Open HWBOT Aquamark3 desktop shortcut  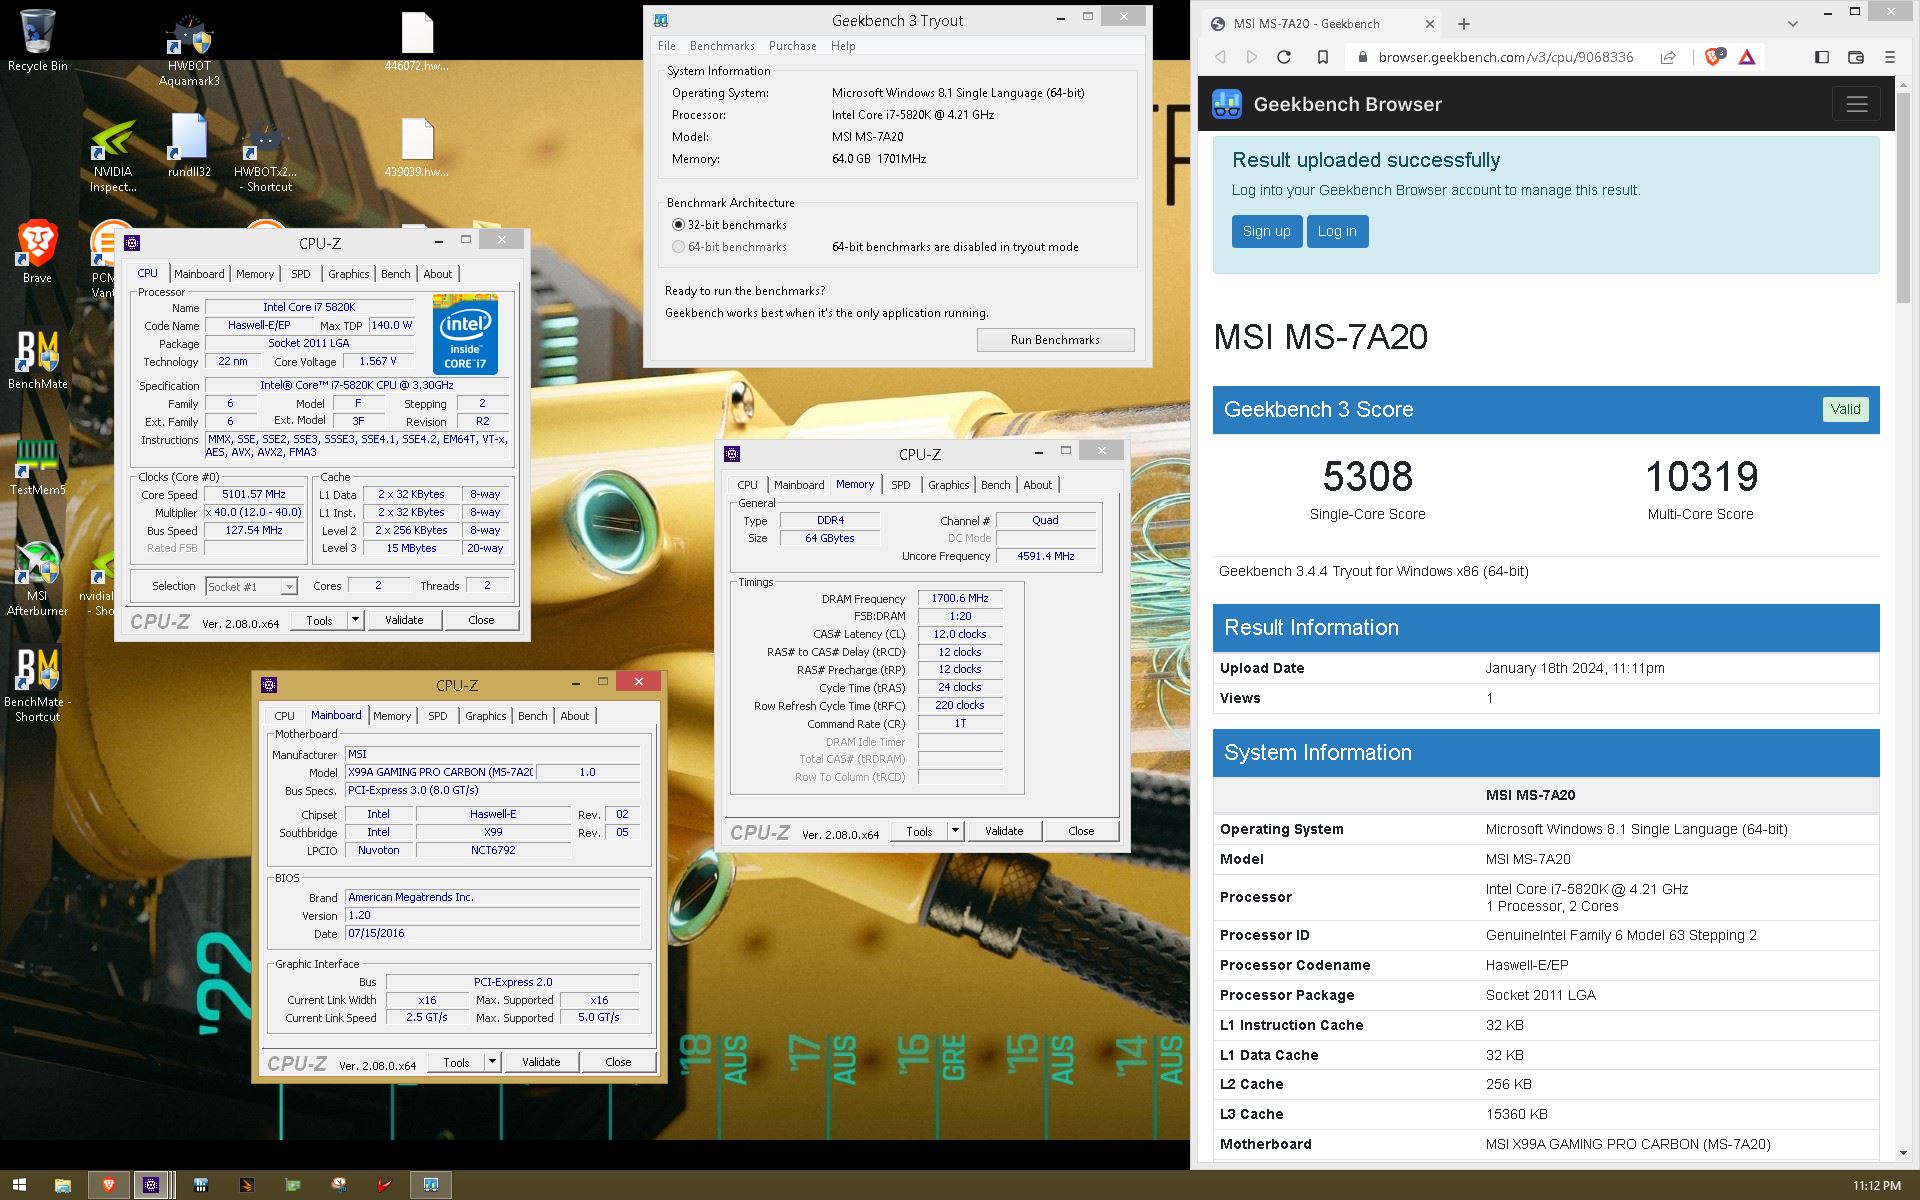point(189,48)
